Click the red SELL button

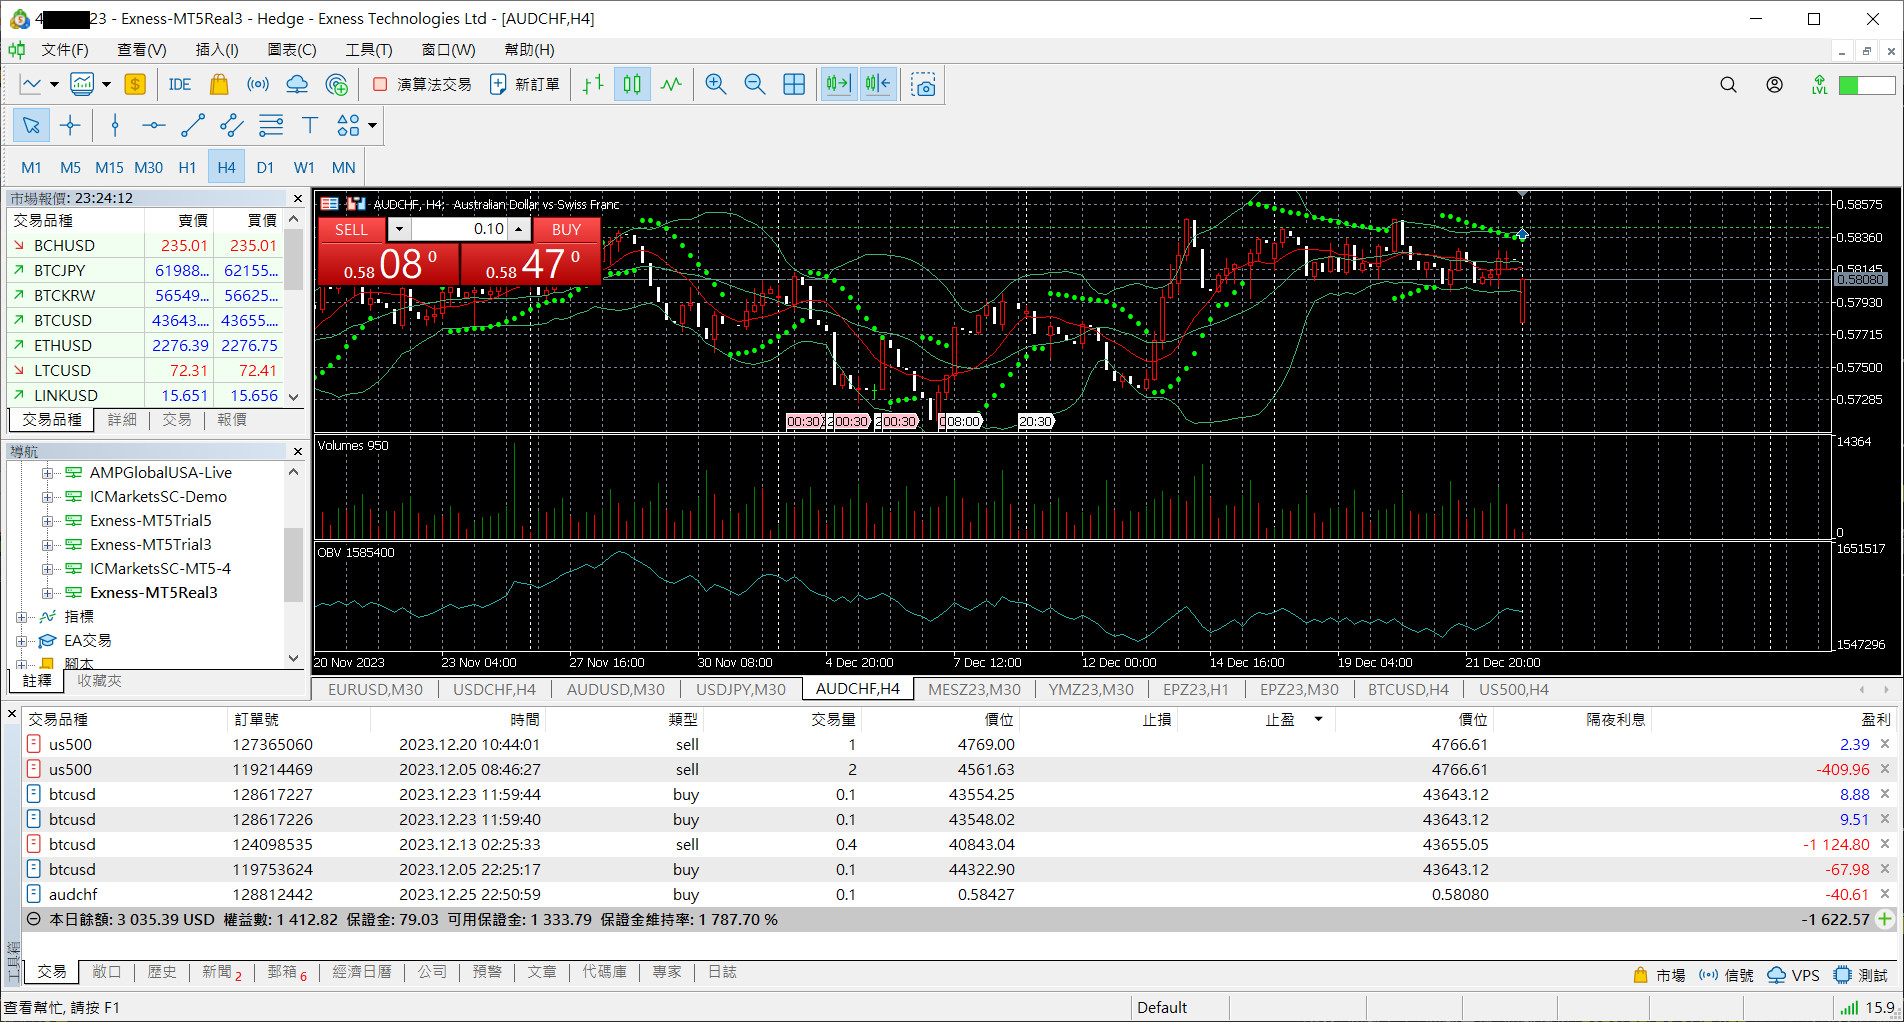[351, 229]
